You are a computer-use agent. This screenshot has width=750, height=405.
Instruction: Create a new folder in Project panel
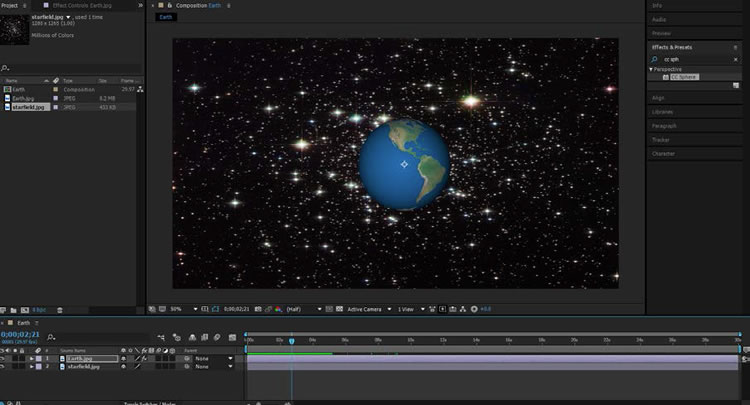click(x=15, y=310)
